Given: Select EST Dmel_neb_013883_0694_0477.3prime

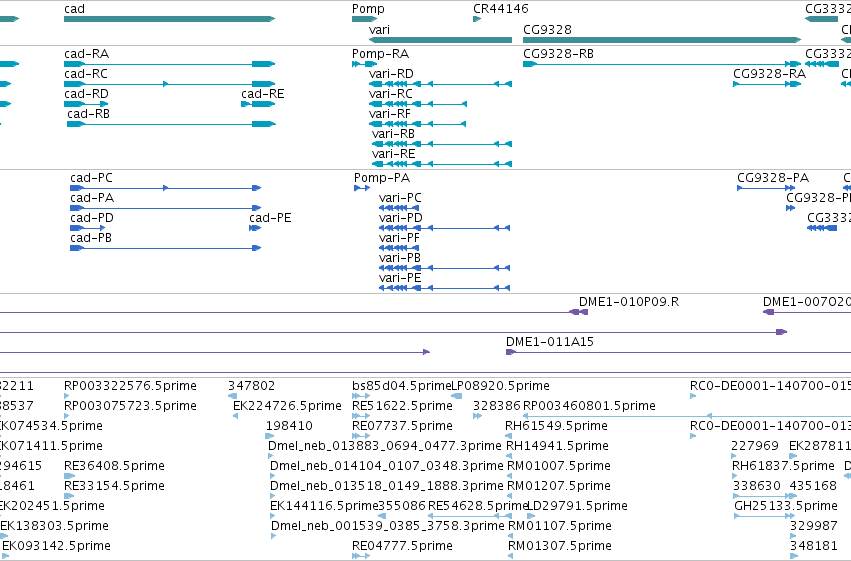Looking at the screenshot, I should (x=271, y=456).
